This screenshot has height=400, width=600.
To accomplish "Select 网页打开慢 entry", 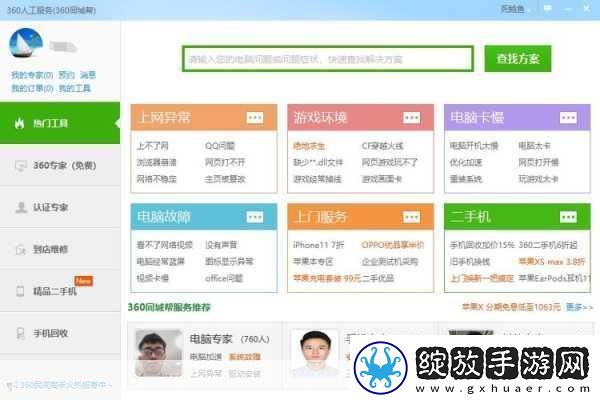I will click(538, 162).
